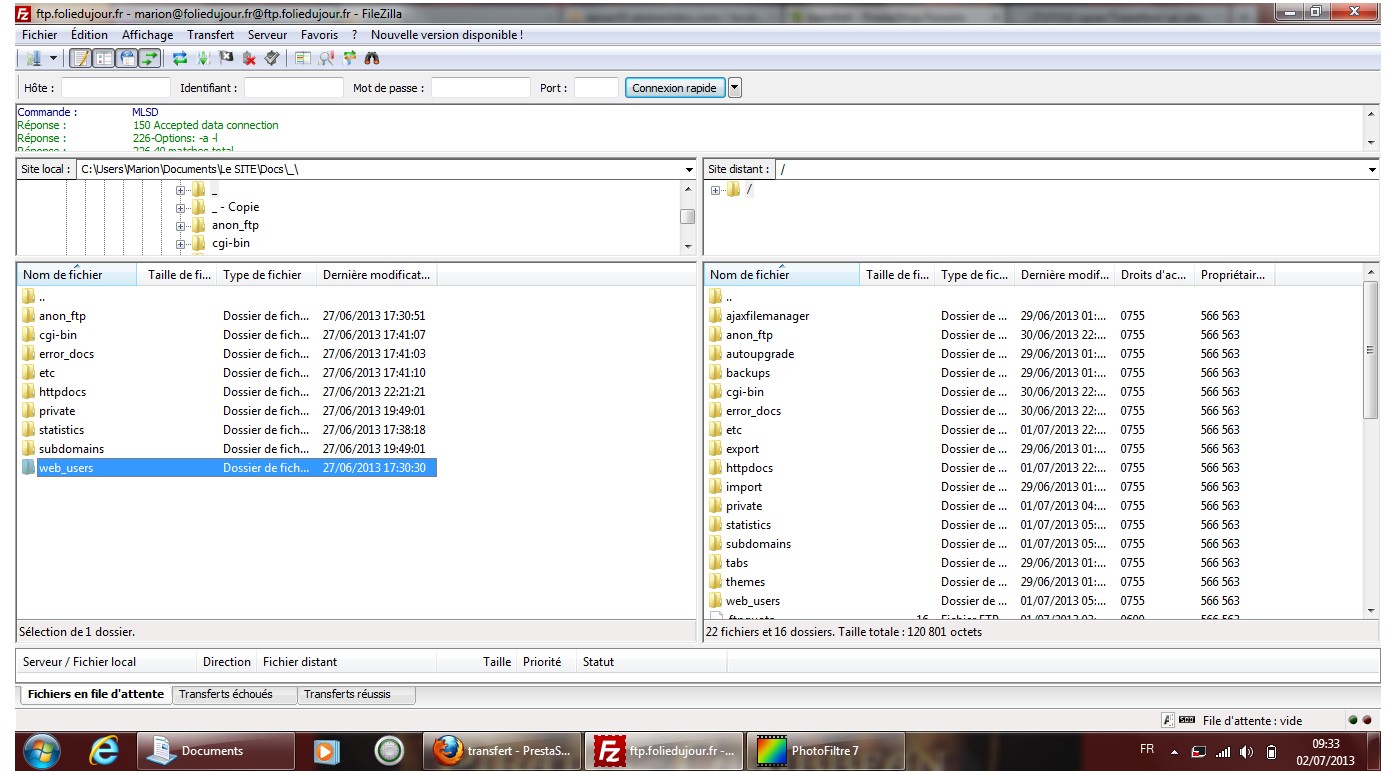Toggle processing of the transfer queue
This screenshot has width=1400, height=774.
click(203, 58)
